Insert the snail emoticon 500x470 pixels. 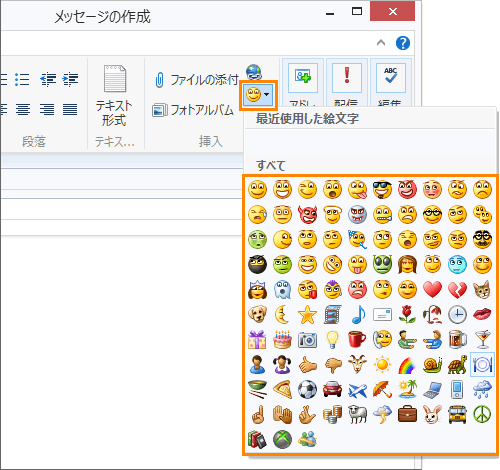pyautogui.click(x=432, y=365)
